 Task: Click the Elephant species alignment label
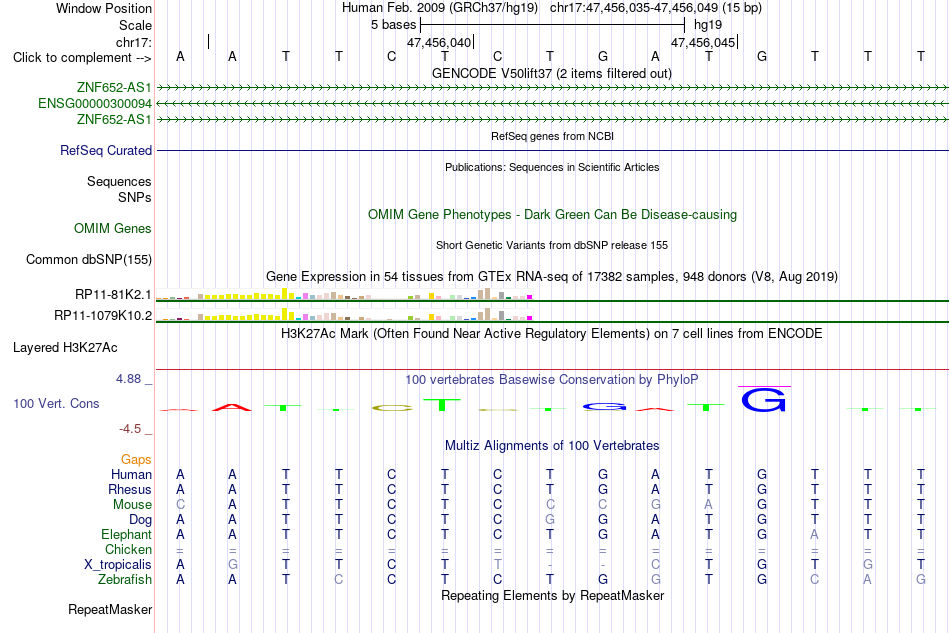pos(126,534)
